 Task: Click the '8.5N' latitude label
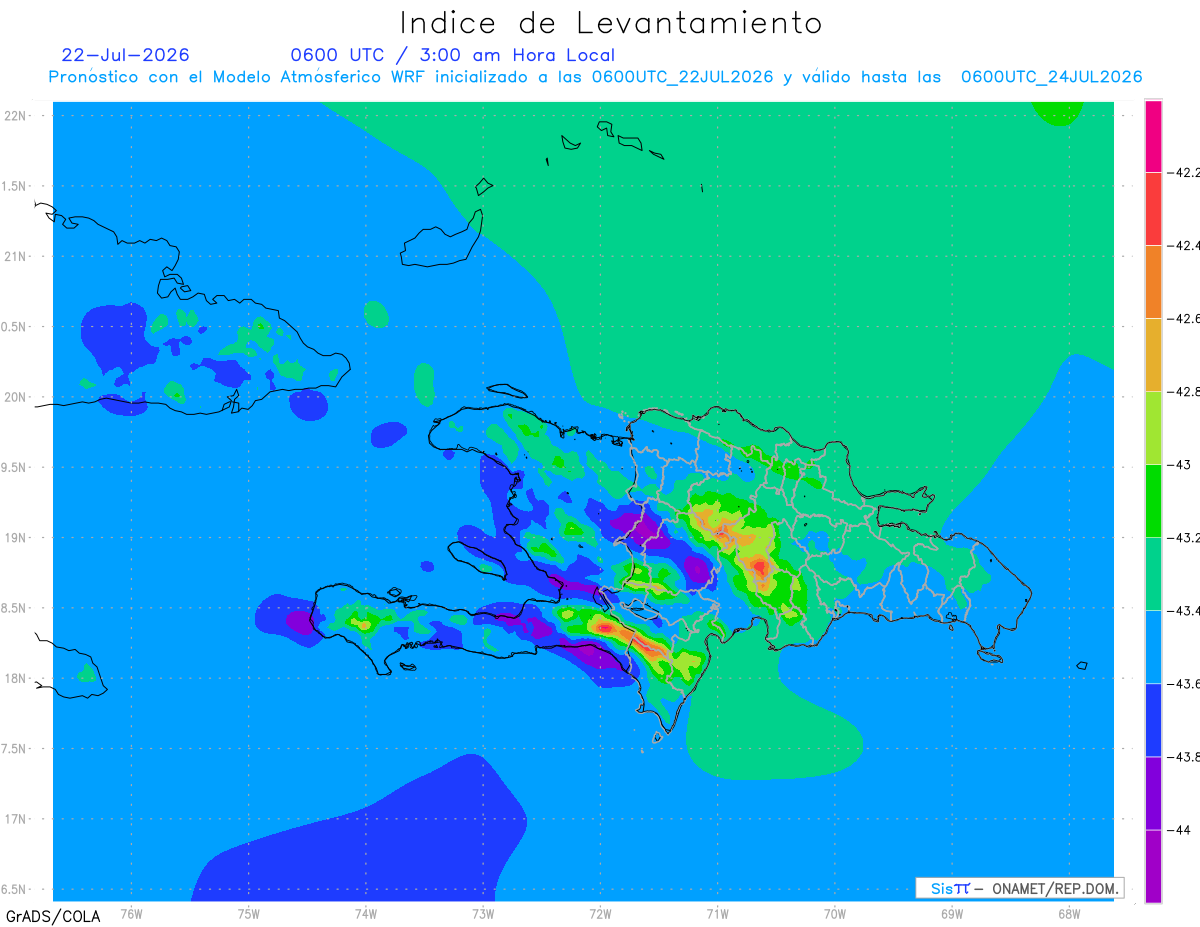pos(15,608)
